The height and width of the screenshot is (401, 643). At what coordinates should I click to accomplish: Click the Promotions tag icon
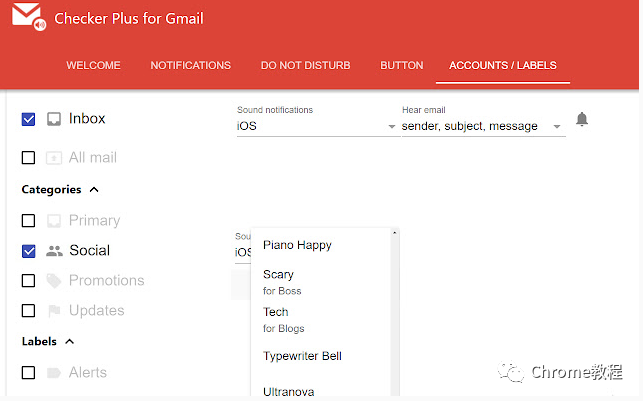pyautogui.click(x=54, y=280)
